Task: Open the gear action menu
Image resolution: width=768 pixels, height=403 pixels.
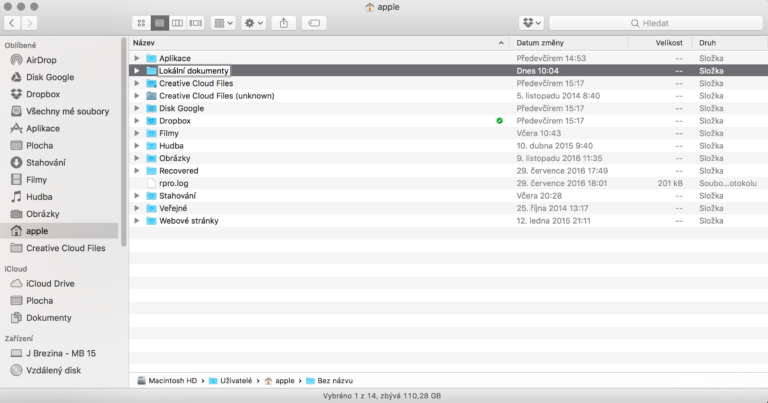Action: (x=254, y=22)
